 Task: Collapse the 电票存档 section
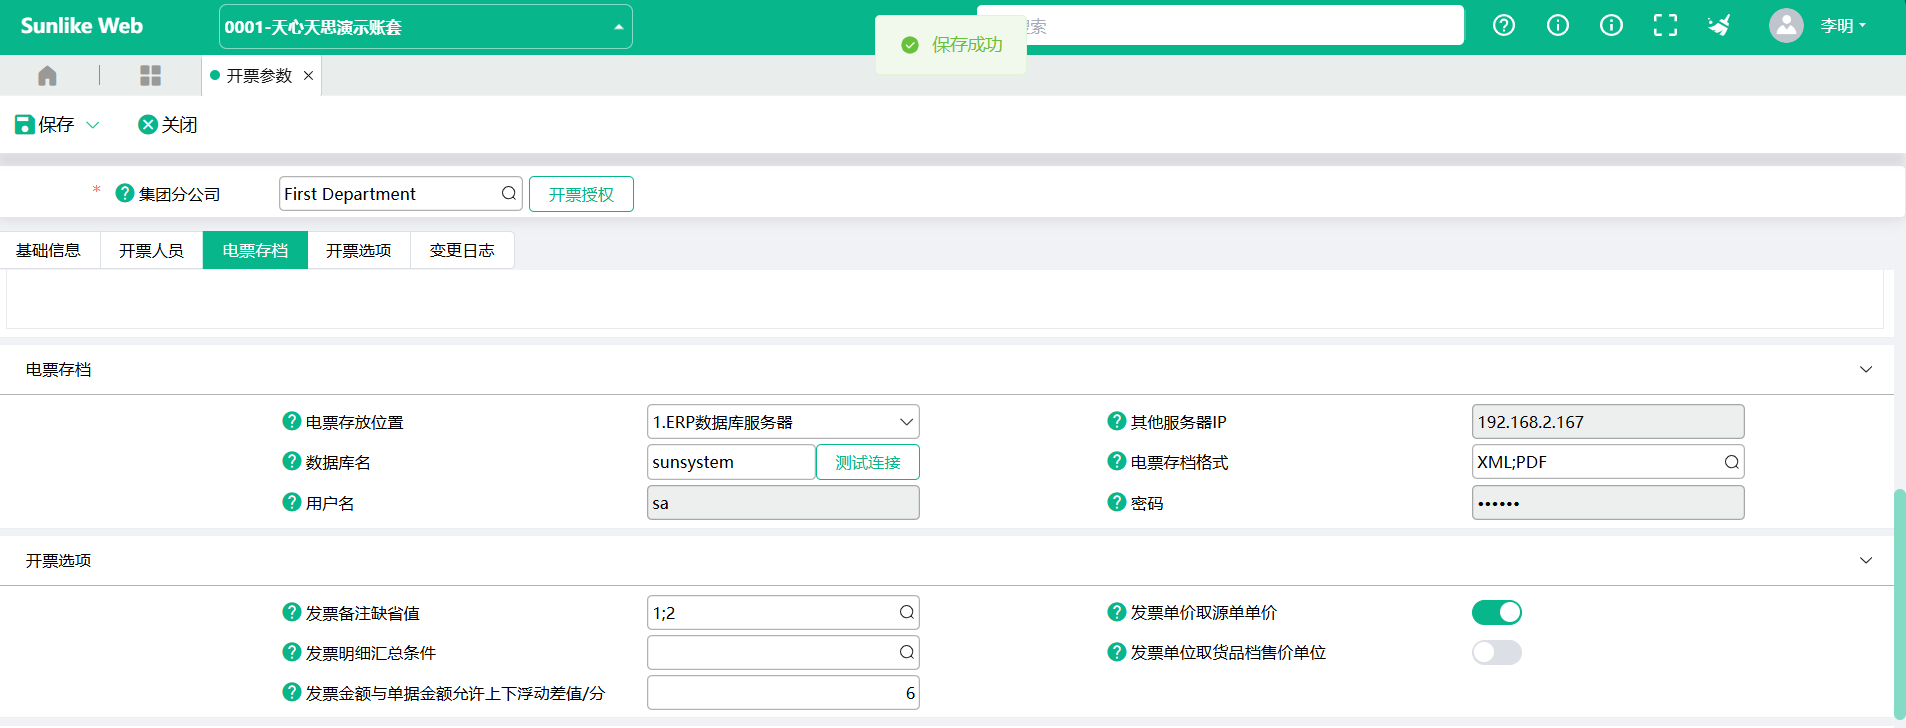click(x=1866, y=369)
